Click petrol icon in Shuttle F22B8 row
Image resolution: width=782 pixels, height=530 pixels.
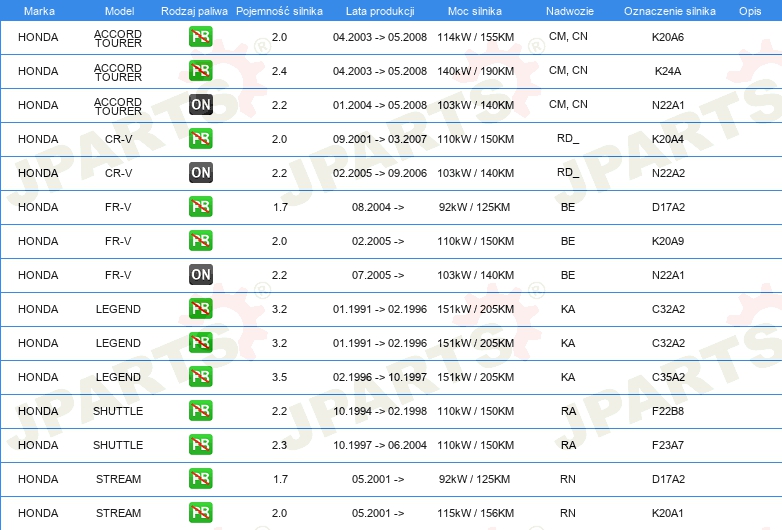point(200,410)
